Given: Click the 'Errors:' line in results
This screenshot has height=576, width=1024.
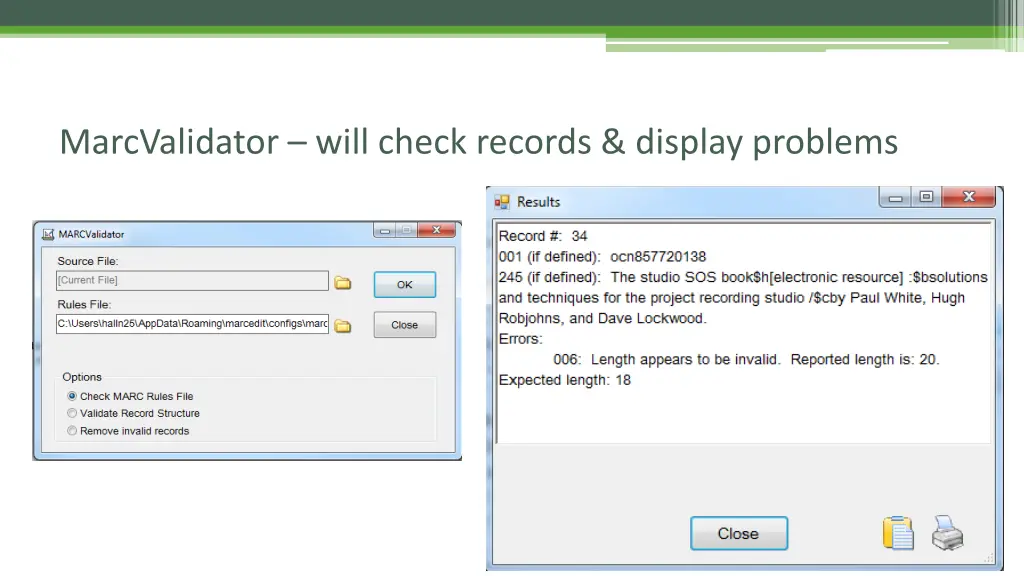Looking at the screenshot, I should [x=520, y=339].
